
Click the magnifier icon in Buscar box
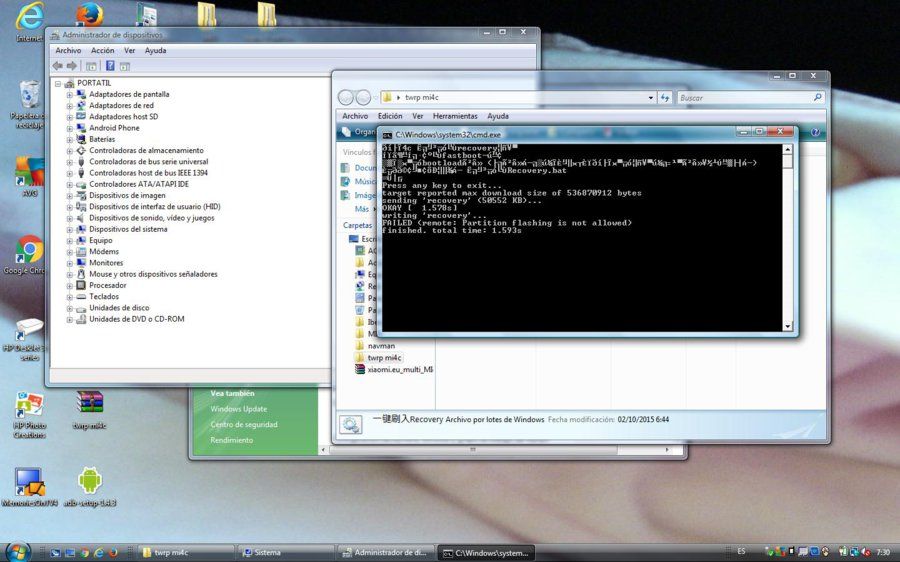coord(817,98)
